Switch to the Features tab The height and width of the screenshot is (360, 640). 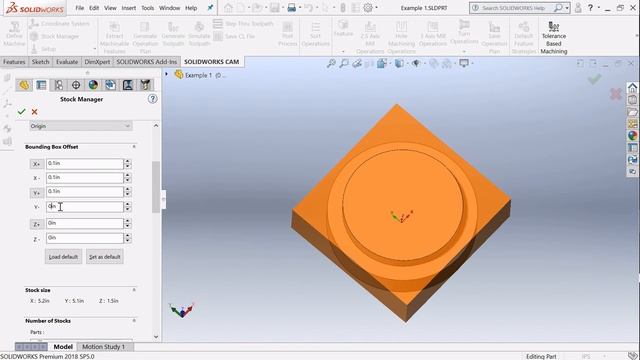pos(14,62)
